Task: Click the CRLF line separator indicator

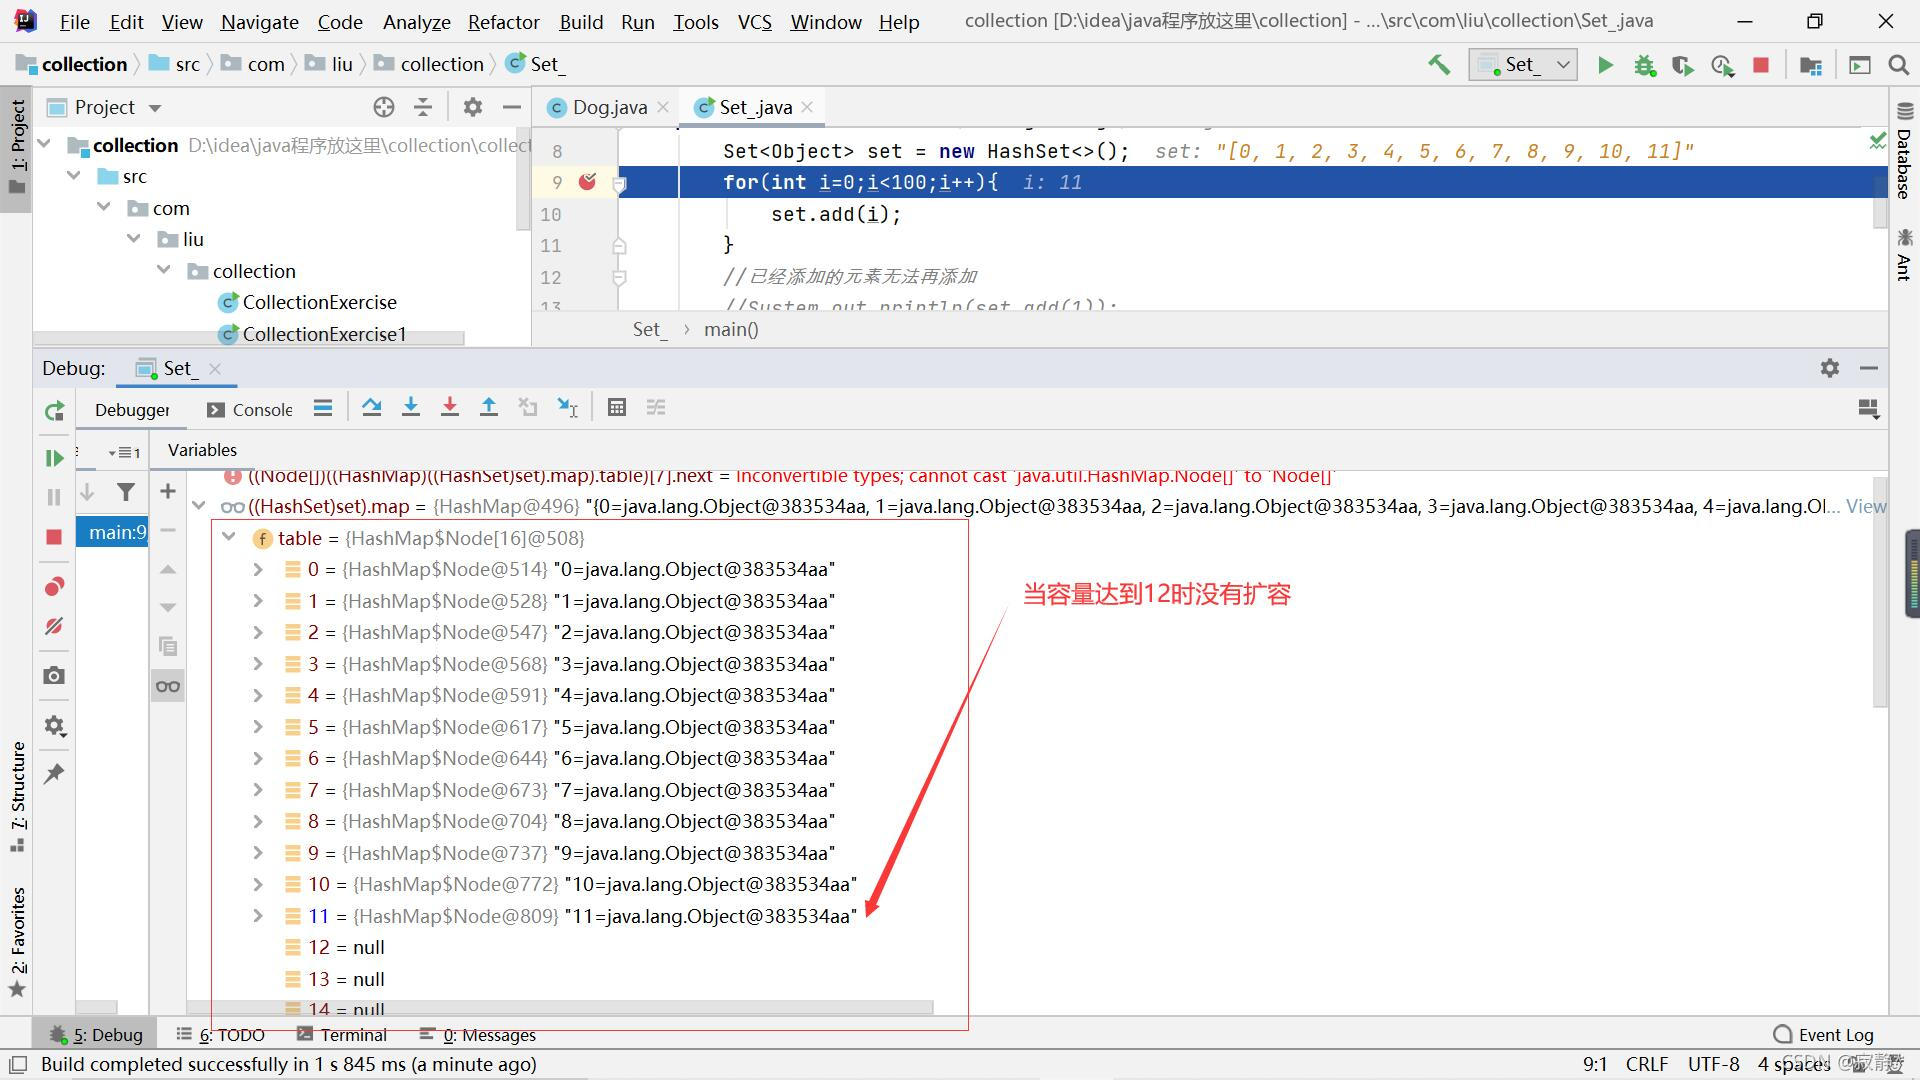Action: pyautogui.click(x=1646, y=1064)
